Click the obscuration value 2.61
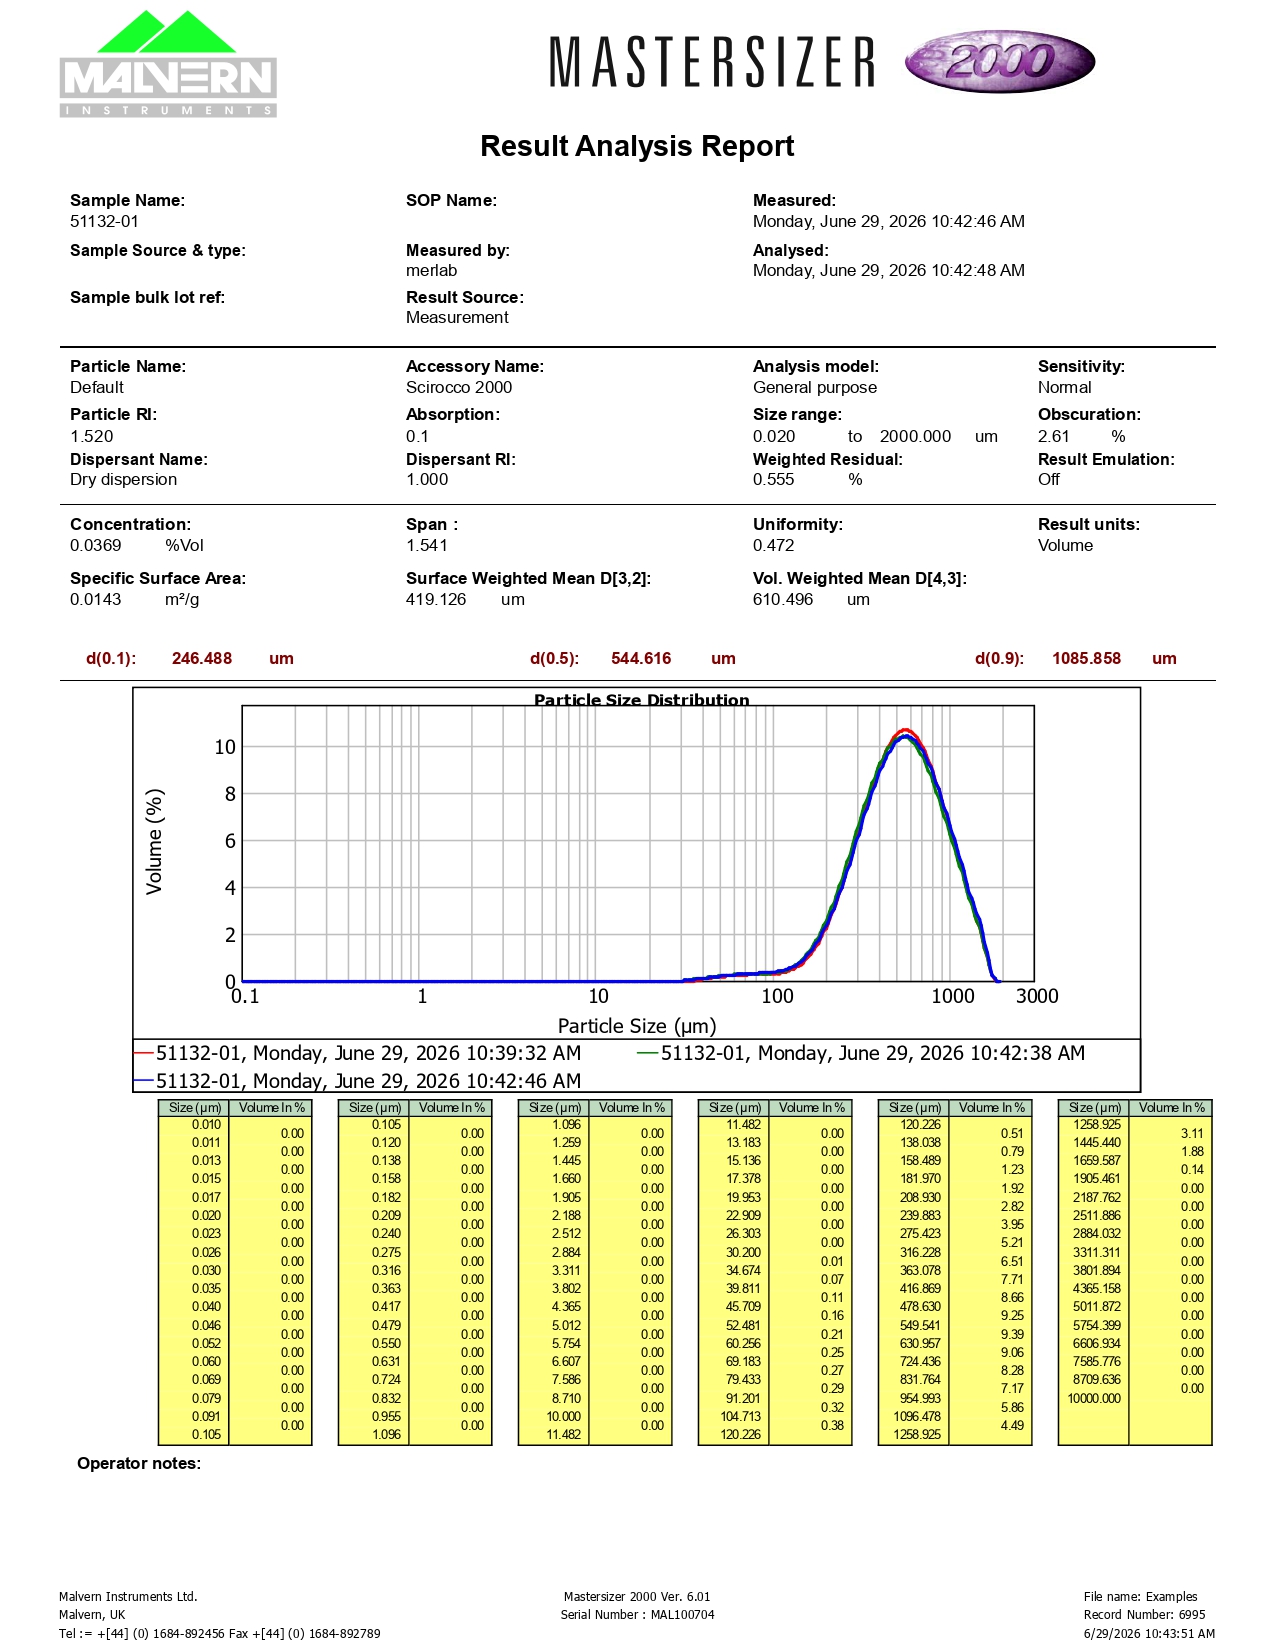The width and height of the screenshot is (1275, 1650). (1054, 436)
